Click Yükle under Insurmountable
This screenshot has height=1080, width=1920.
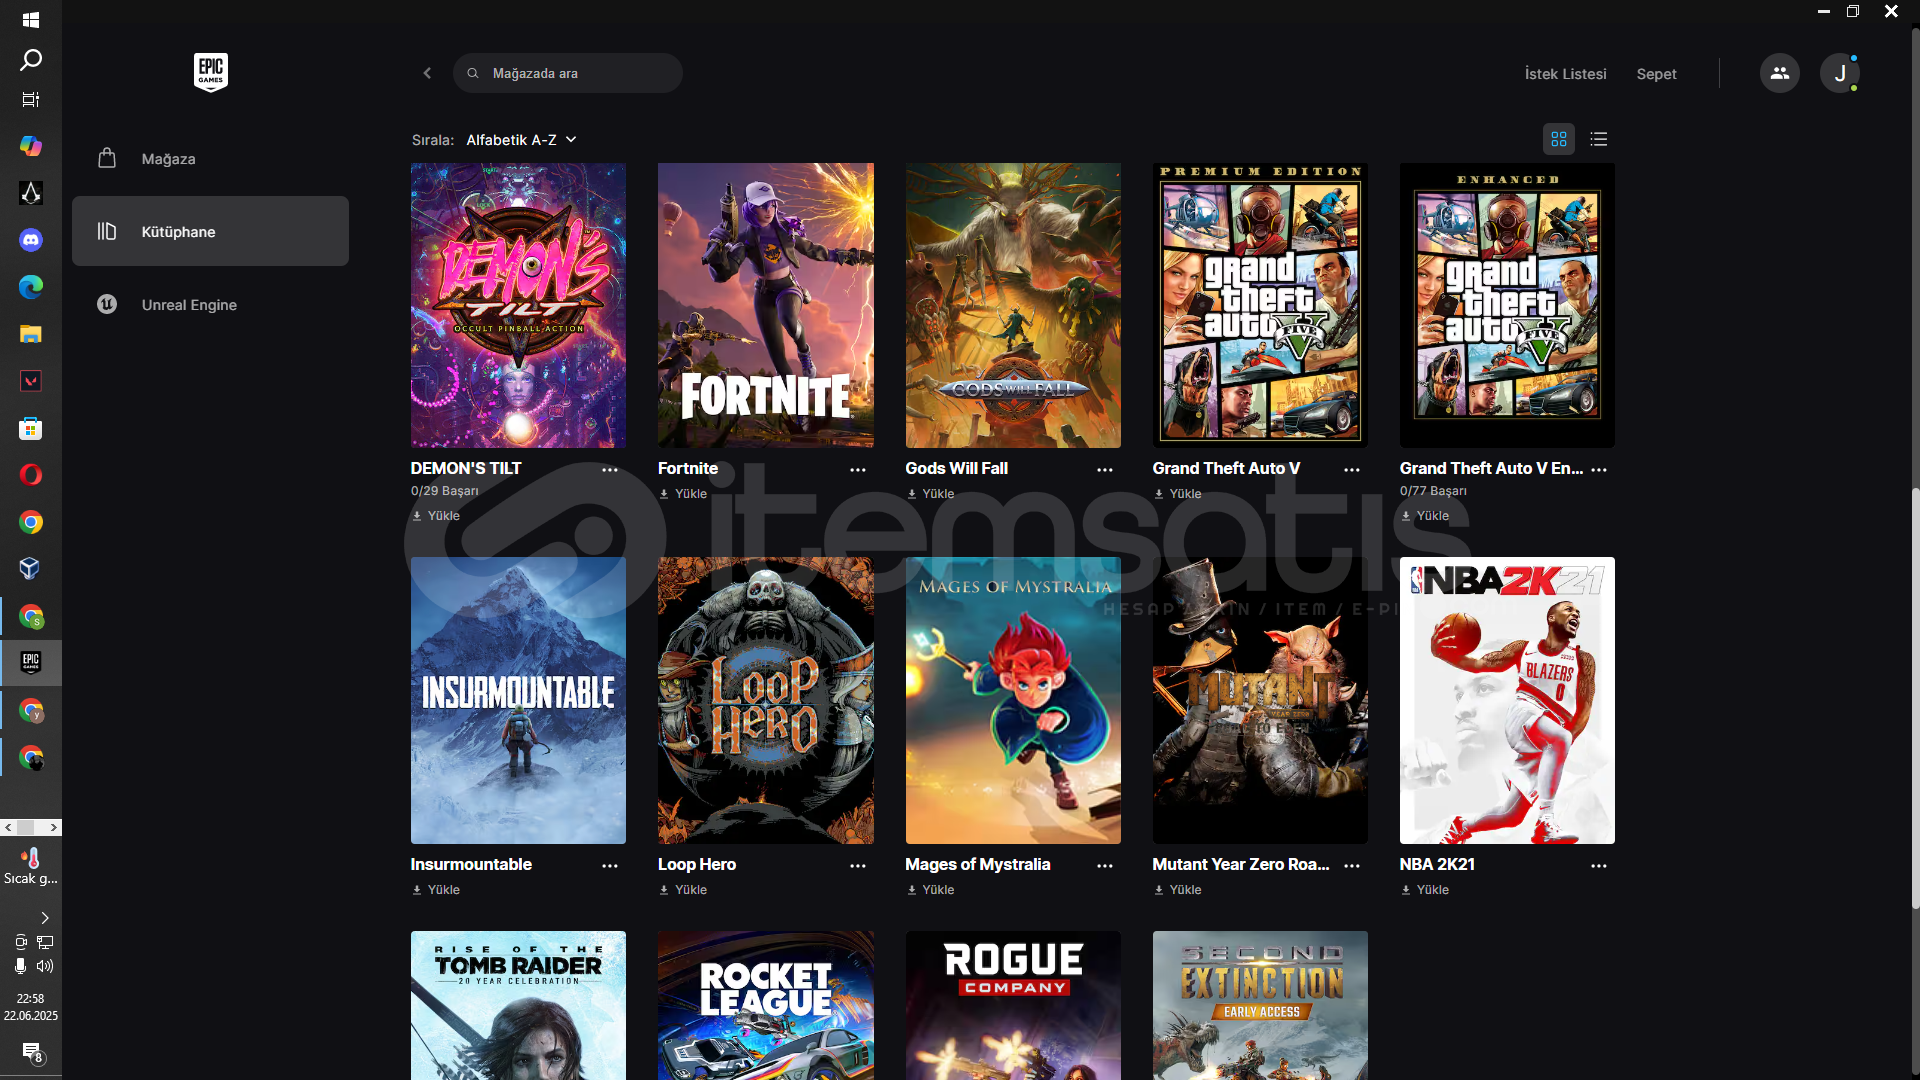[x=436, y=890]
